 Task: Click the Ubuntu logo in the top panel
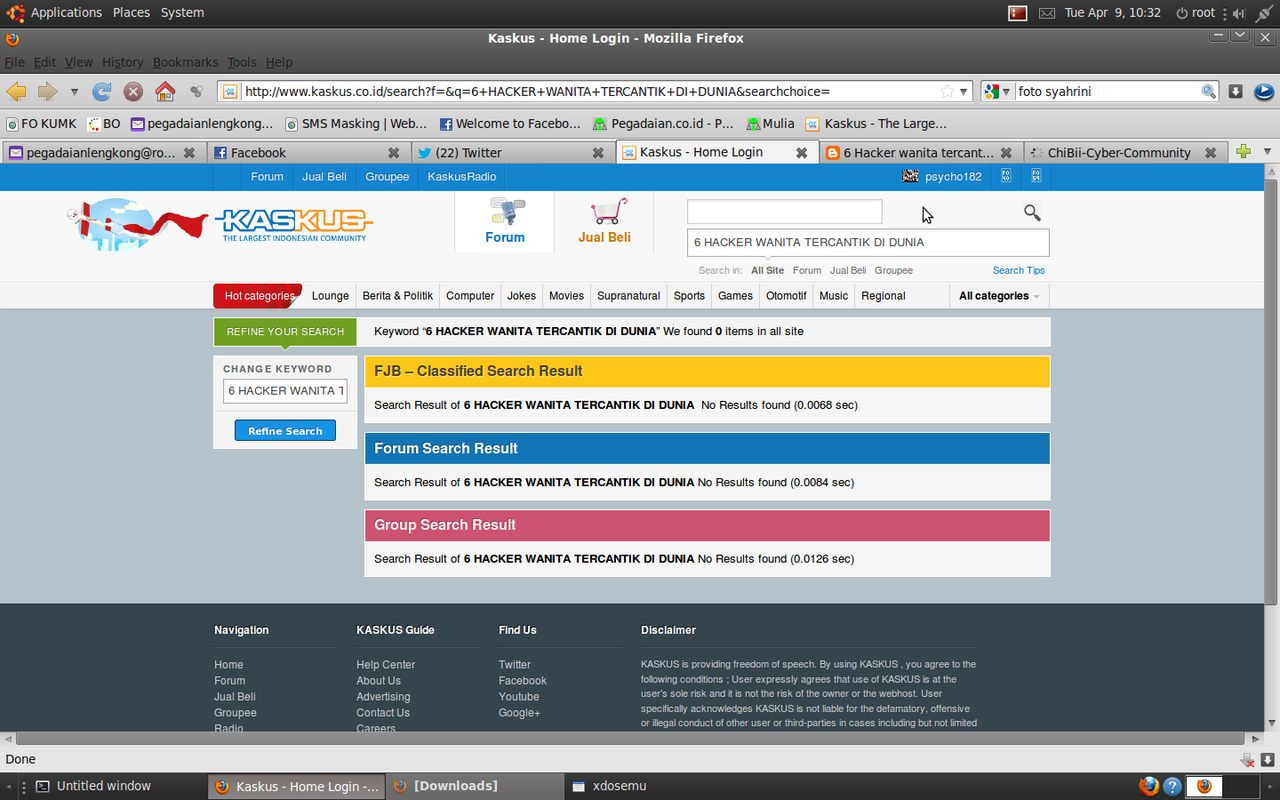(14, 12)
